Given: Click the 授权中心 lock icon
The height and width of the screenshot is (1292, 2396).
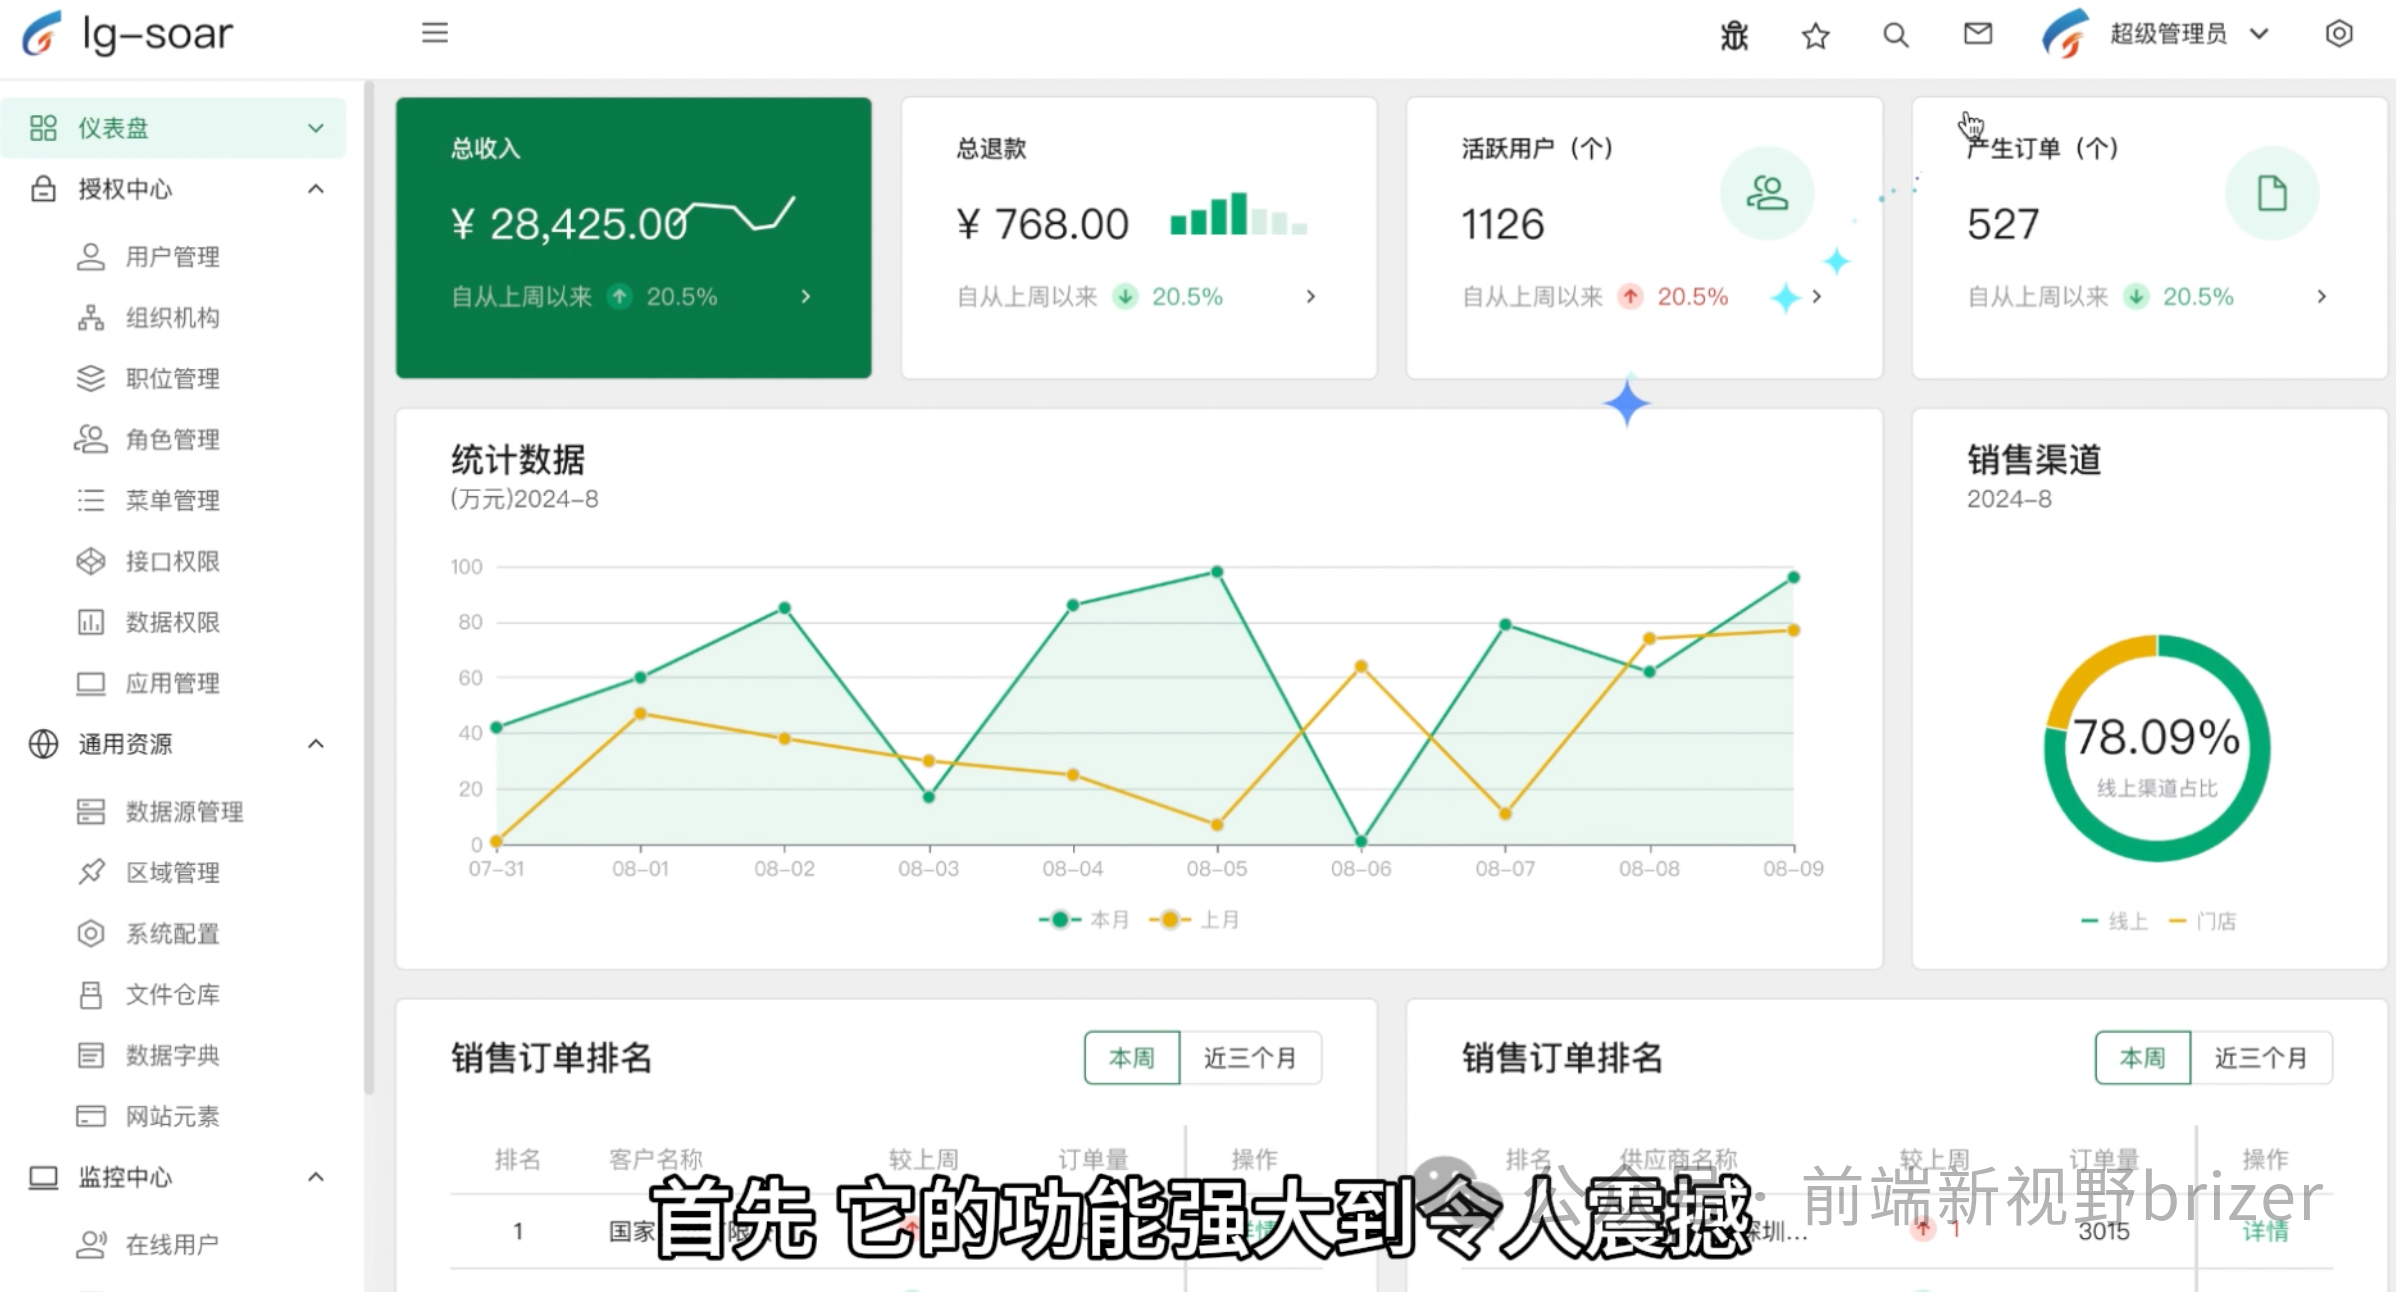Looking at the screenshot, I should point(43,189).
